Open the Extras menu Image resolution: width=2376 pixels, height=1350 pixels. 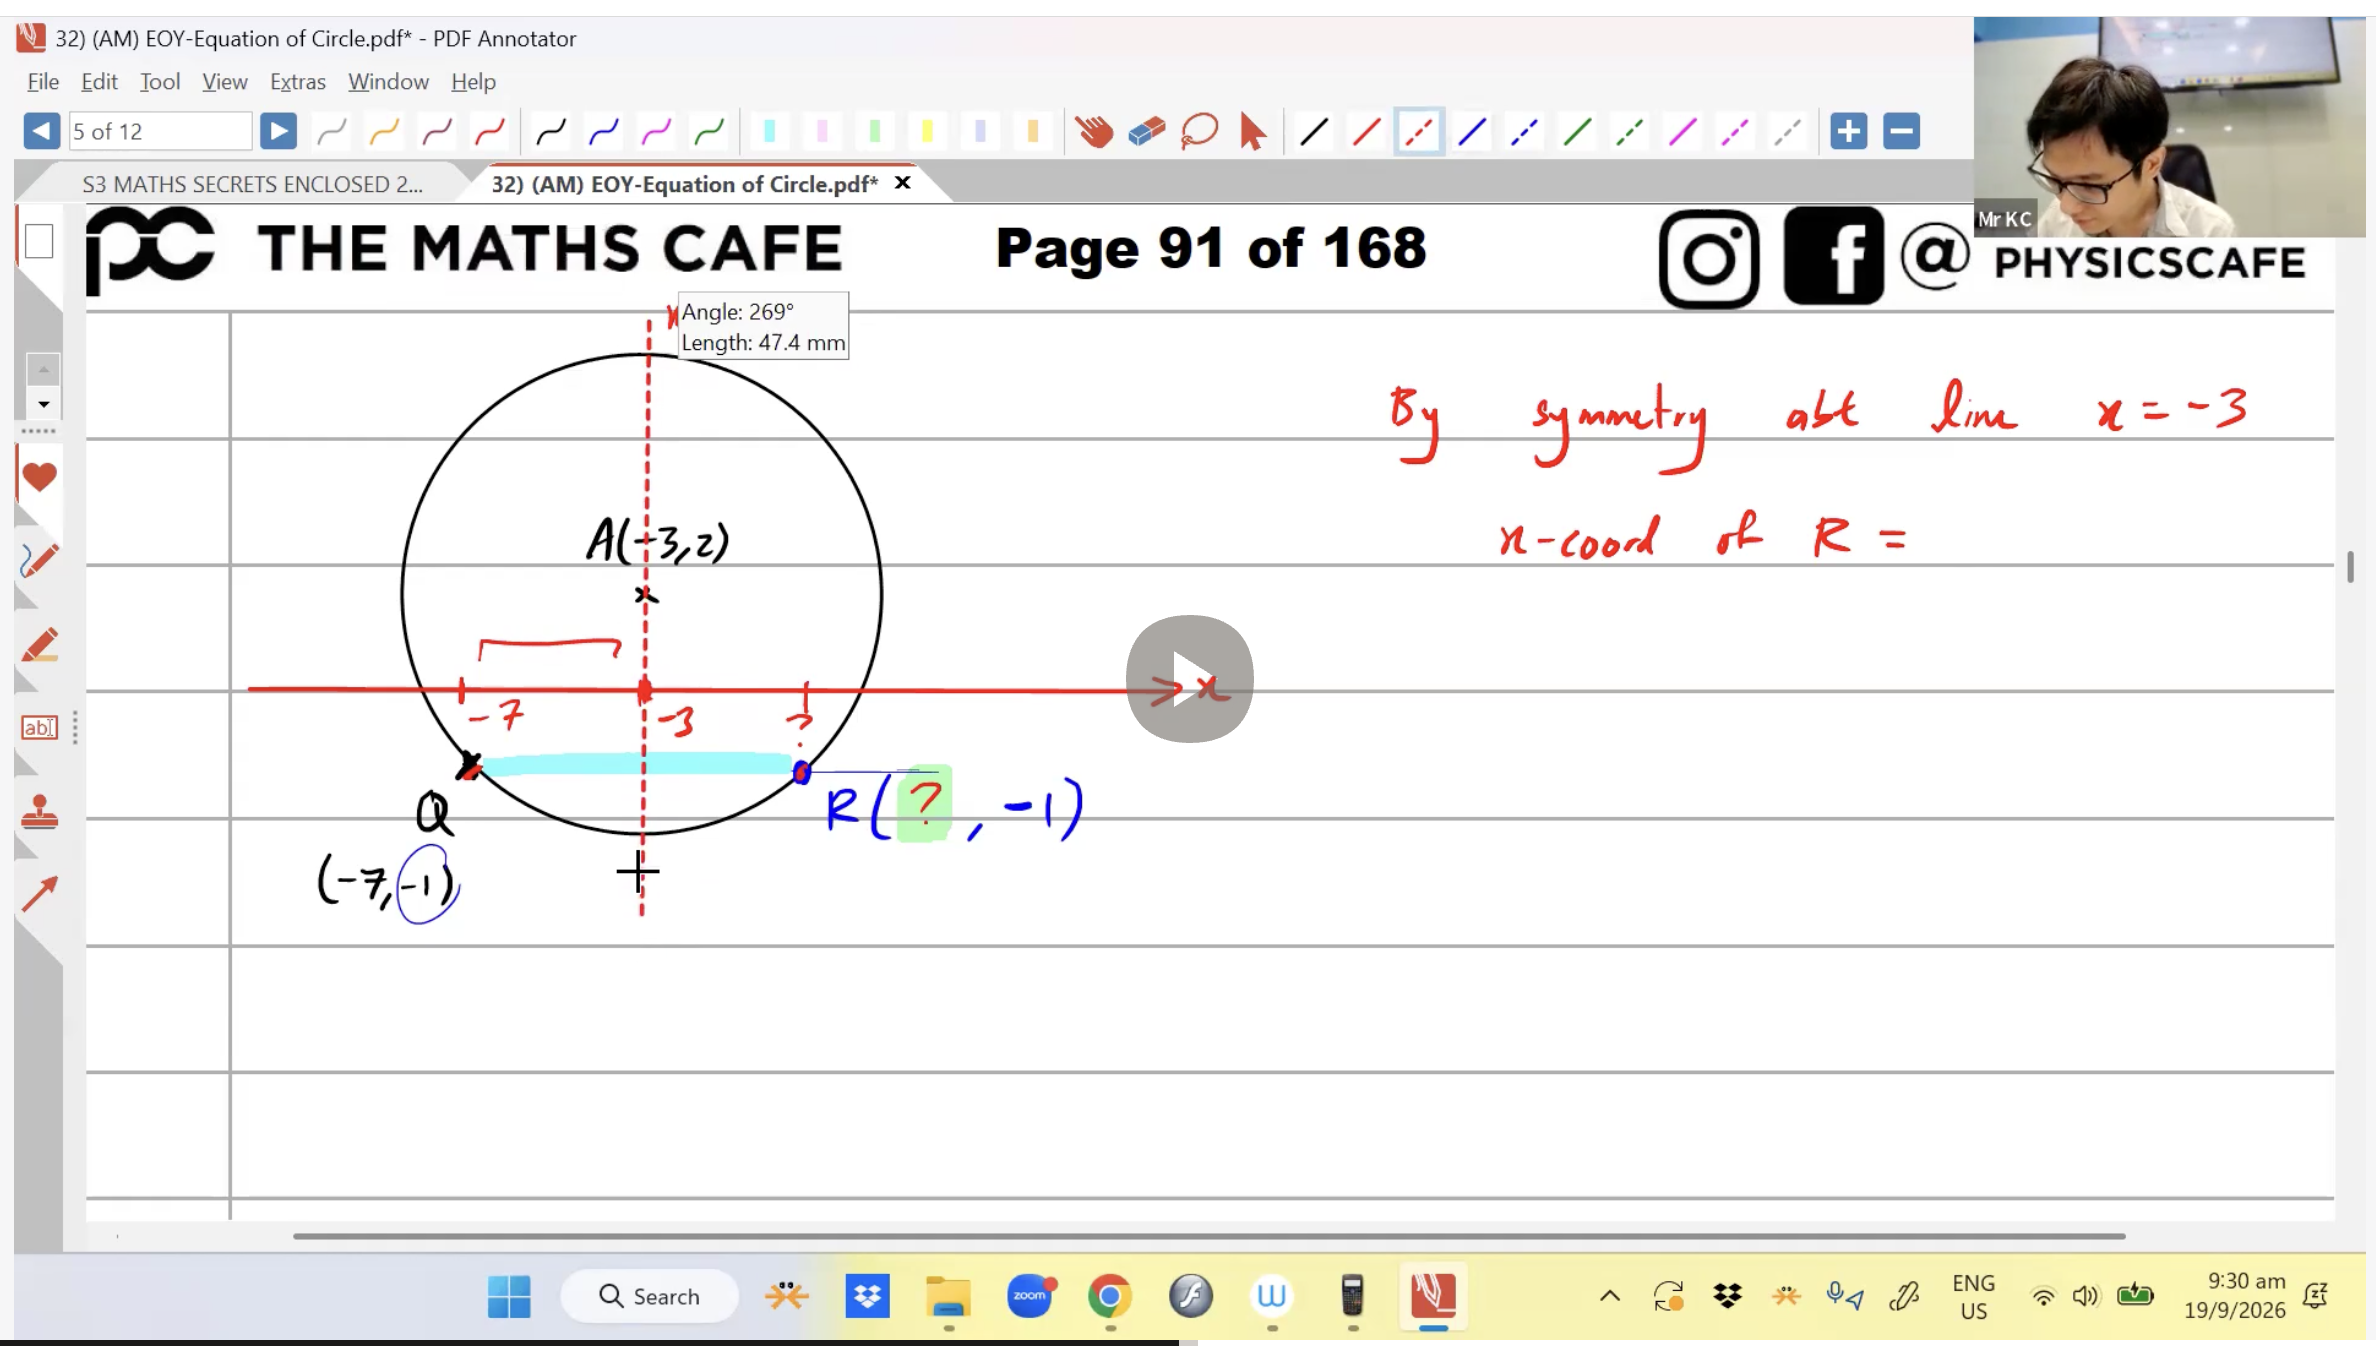pyautogui.click(x=298, y=82)
